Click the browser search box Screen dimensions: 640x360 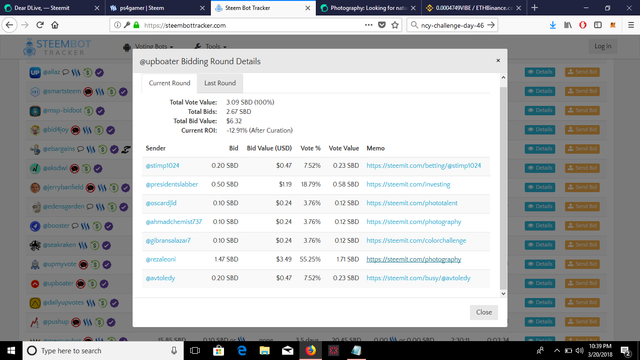click(452, 25)
